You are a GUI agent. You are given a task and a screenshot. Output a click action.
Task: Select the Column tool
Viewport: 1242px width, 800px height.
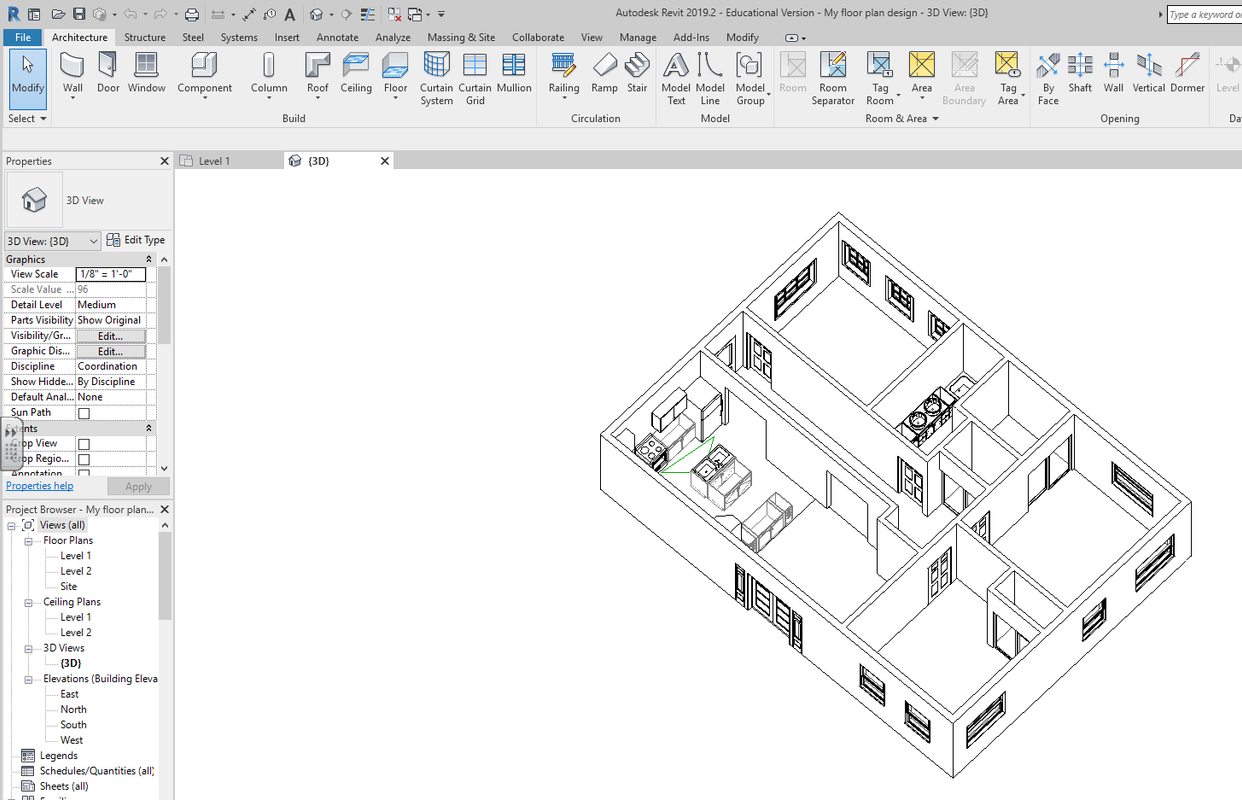(x=269, y=75)
